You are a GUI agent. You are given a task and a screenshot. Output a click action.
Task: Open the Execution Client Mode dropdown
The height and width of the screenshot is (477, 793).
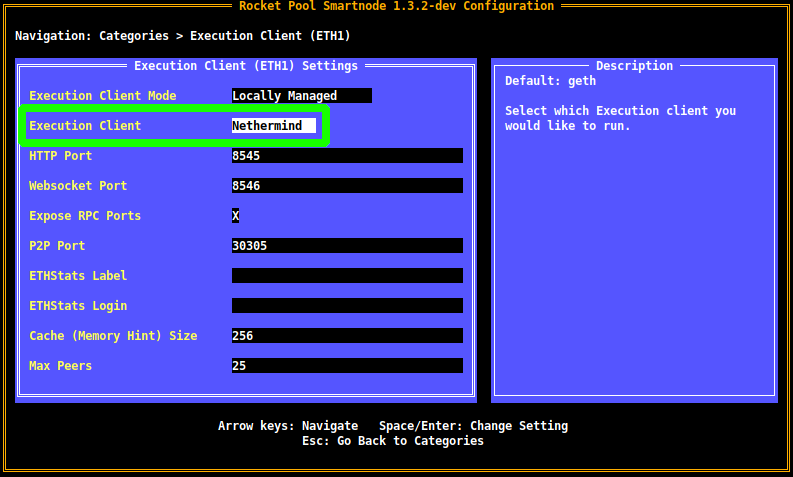301,96
